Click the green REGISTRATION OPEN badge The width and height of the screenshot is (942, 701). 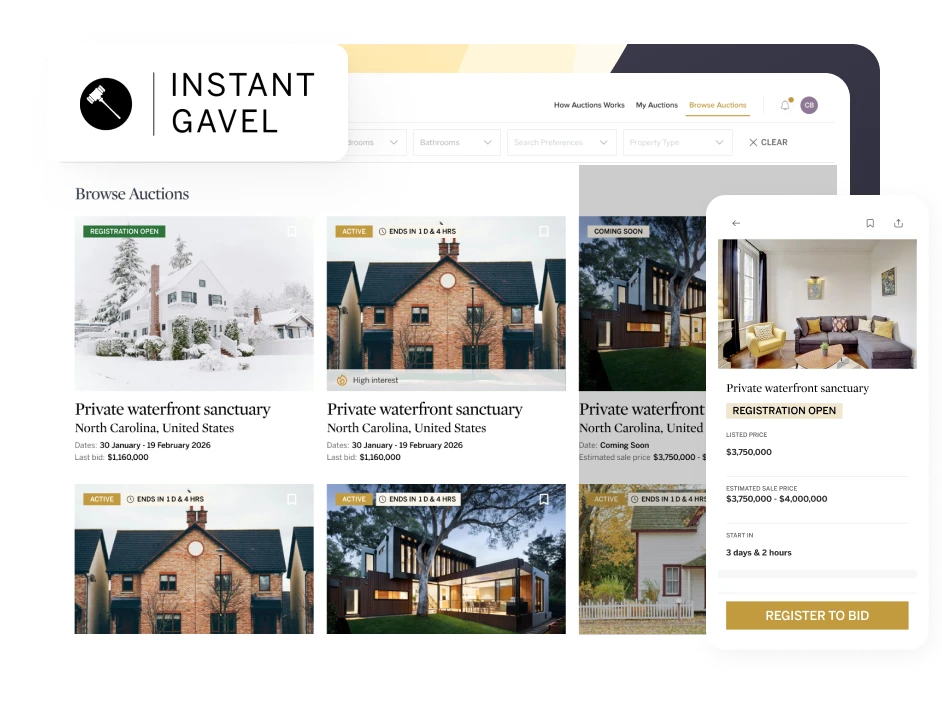point(124,231)
